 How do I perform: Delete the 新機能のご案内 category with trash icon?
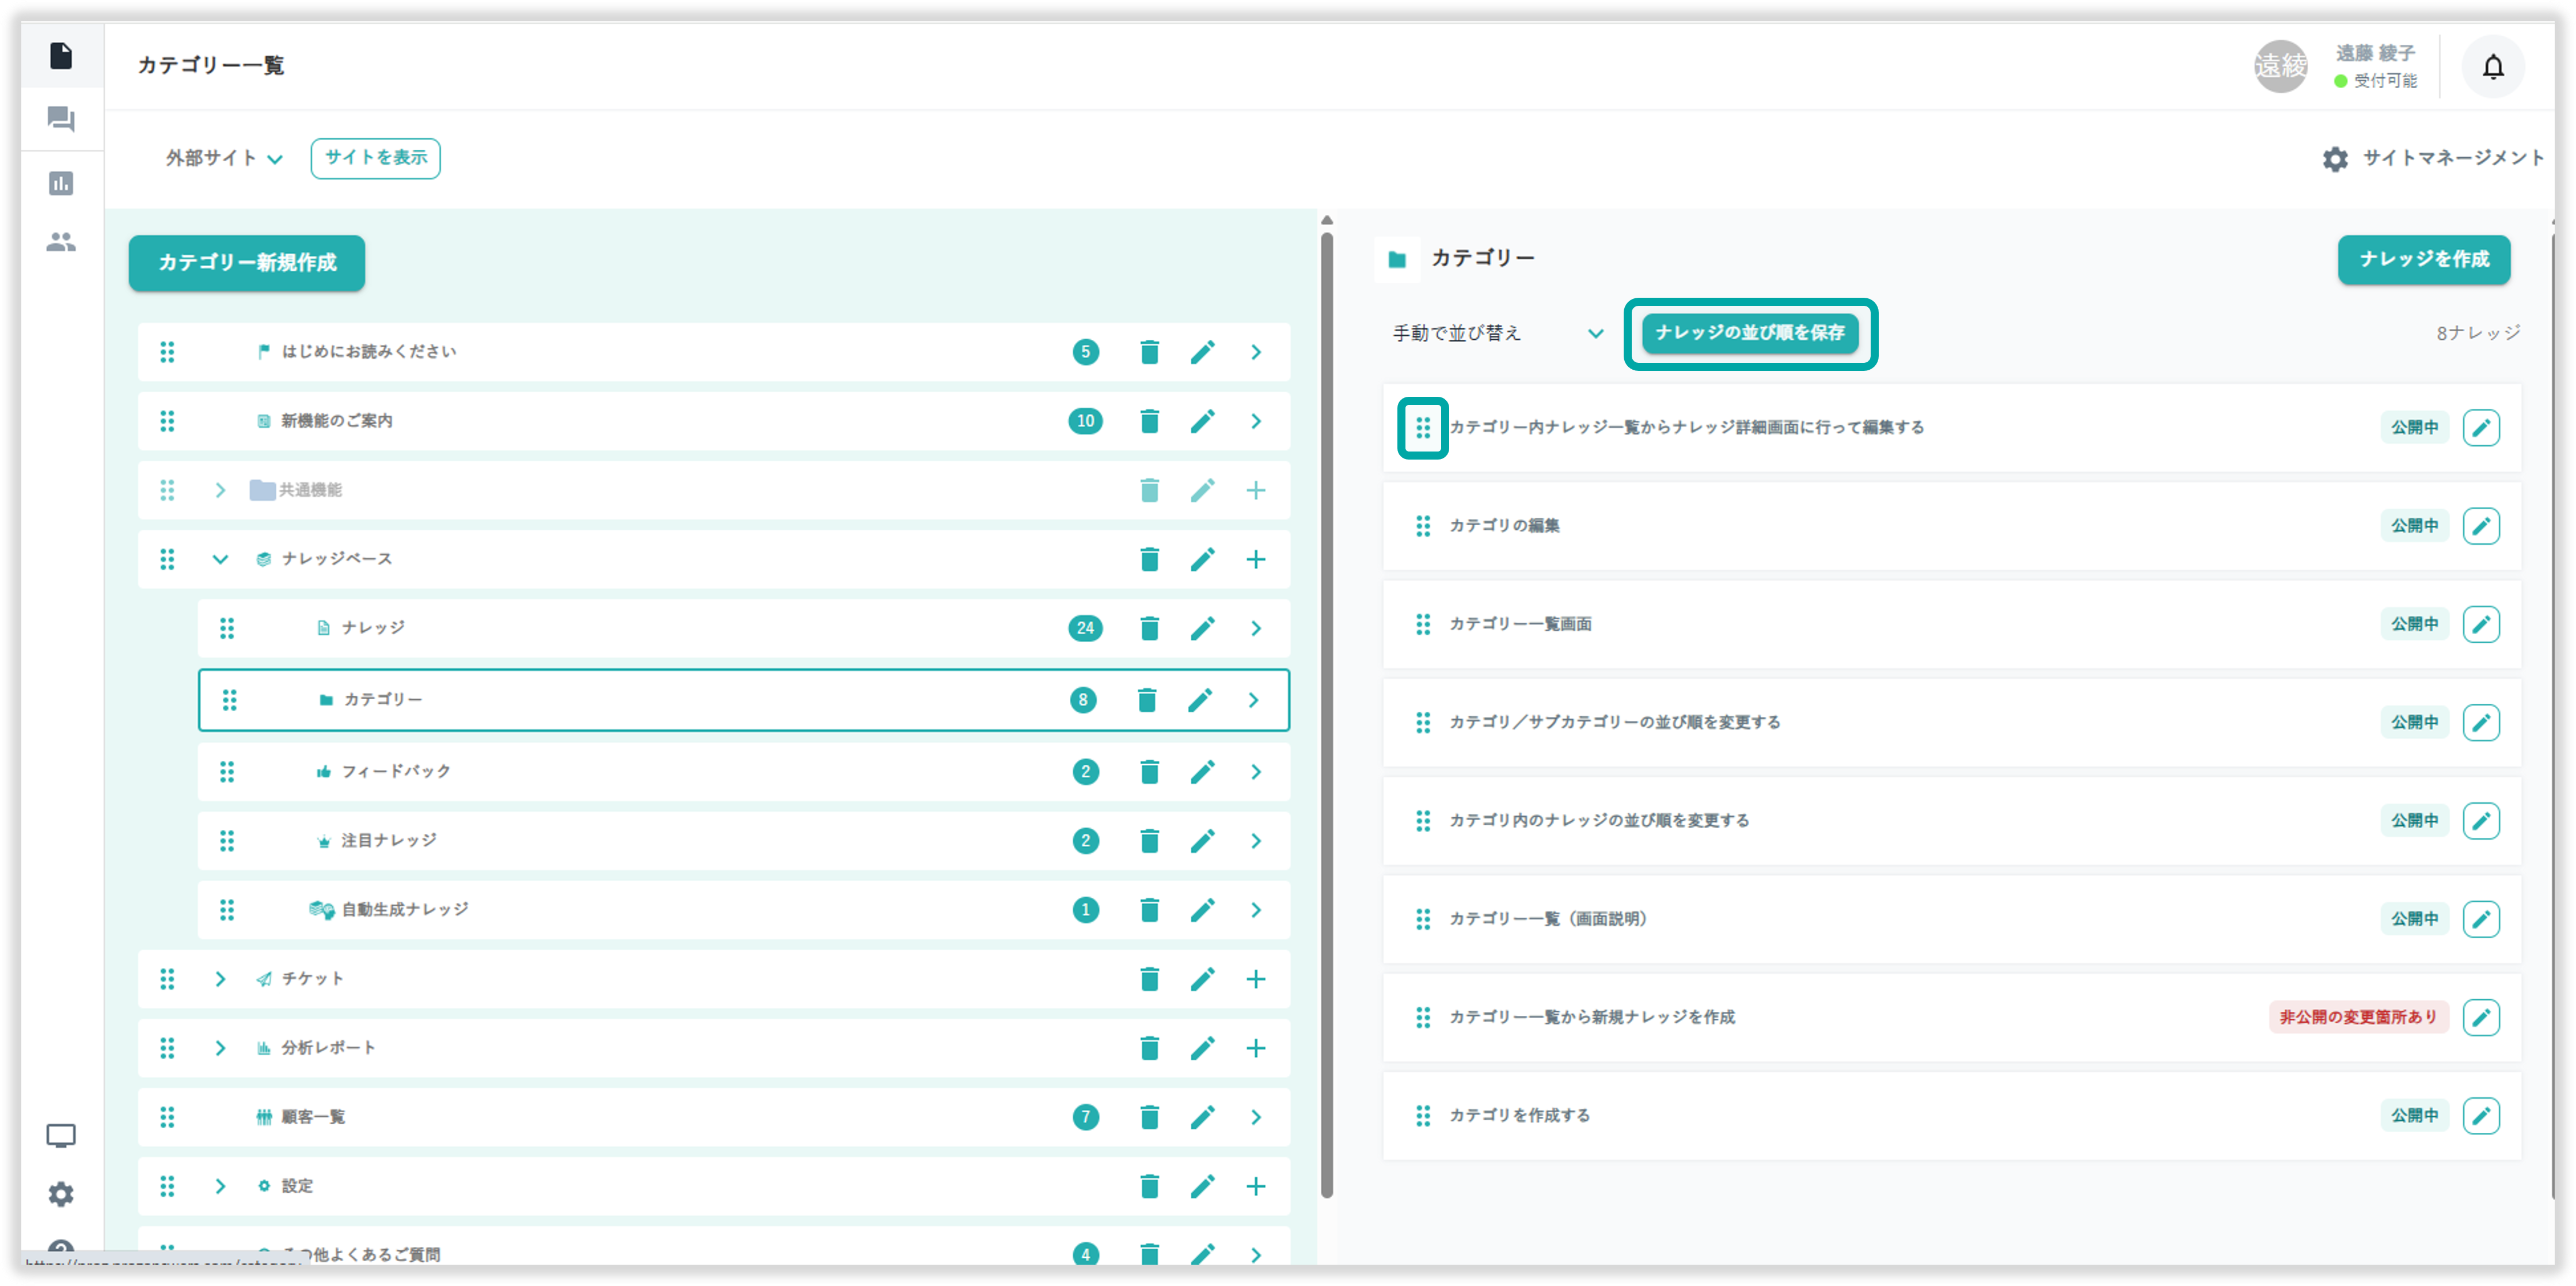point(1149,421)
